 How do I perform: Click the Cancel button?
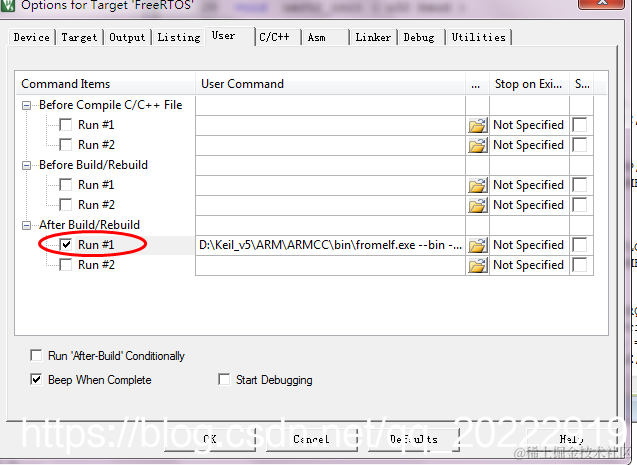point(312,439)
